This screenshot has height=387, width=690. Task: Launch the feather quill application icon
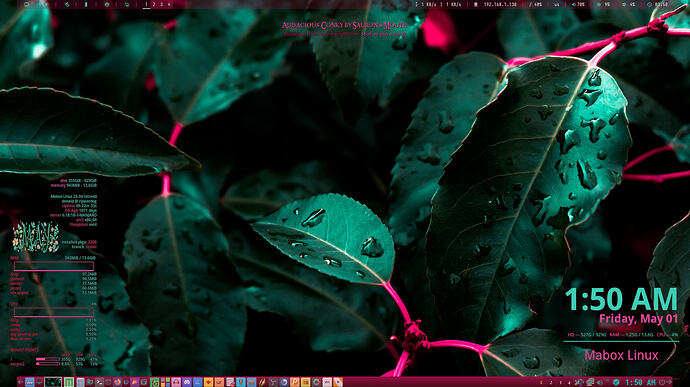tap(262, 382)
